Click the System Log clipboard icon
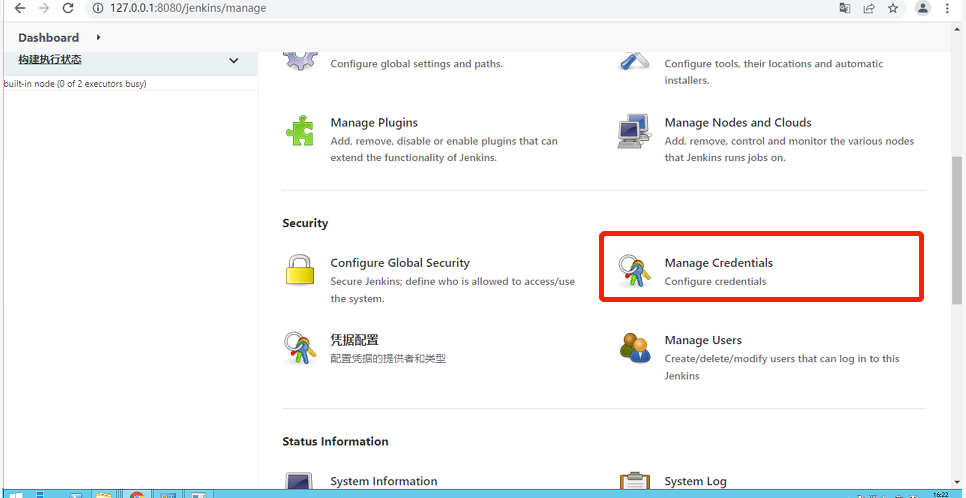Image resolution: width=966 pixels, height=498 pixels. (635, 481)
